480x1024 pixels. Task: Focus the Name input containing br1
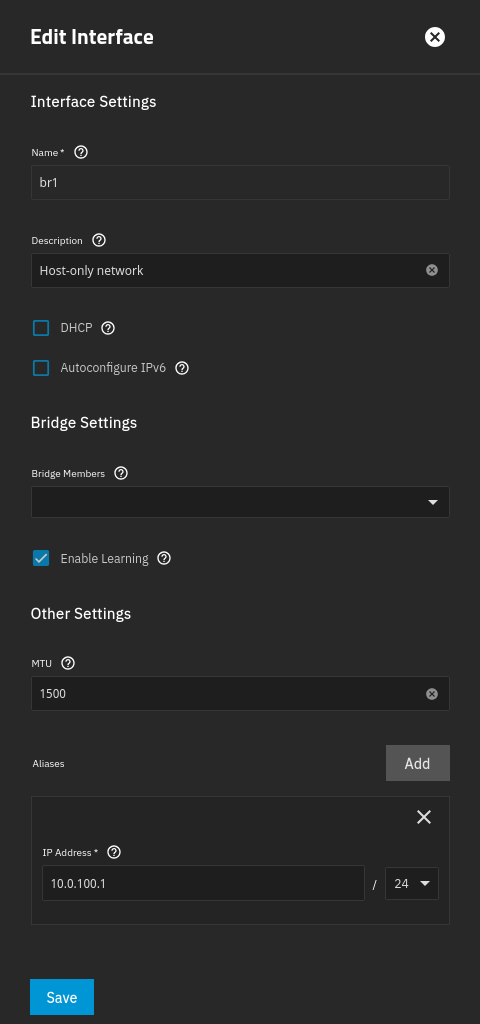(240, 182)
